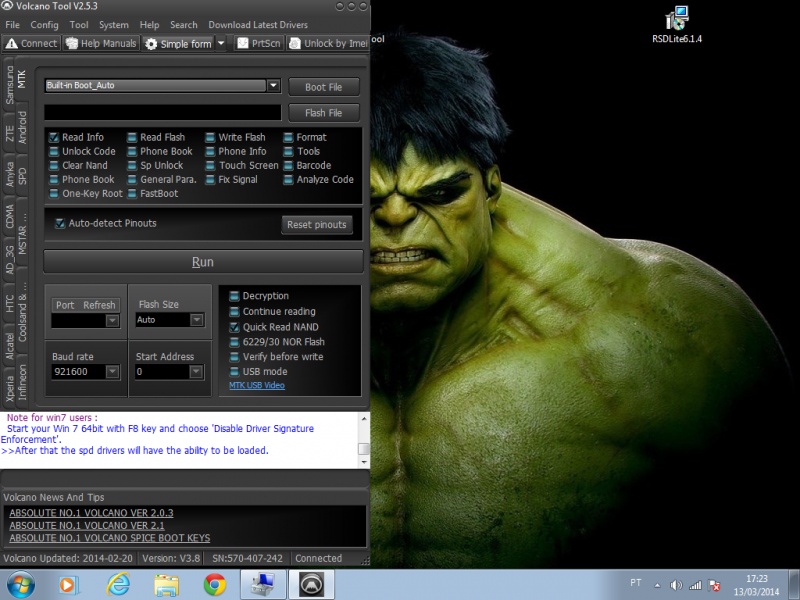Enable Write Flash checkbox

pos(210,137)
